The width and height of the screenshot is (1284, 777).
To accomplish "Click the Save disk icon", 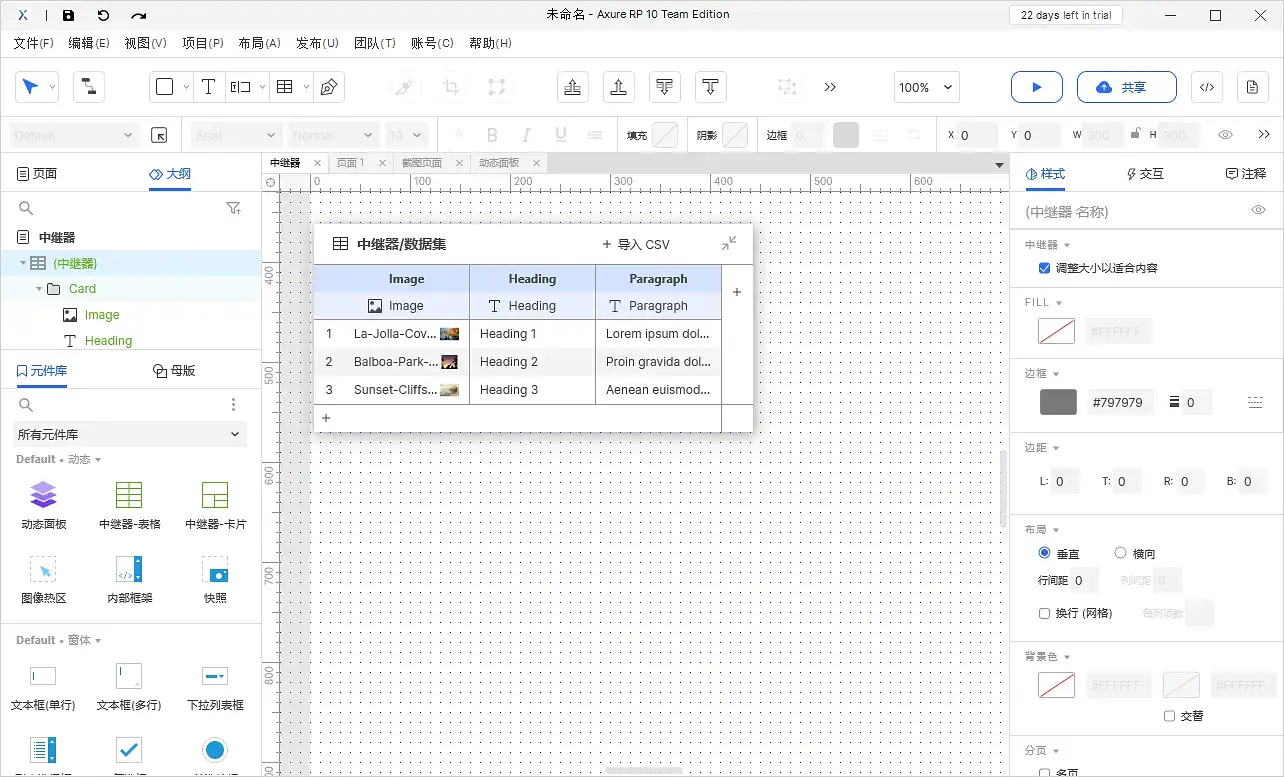I will [68, 15].
